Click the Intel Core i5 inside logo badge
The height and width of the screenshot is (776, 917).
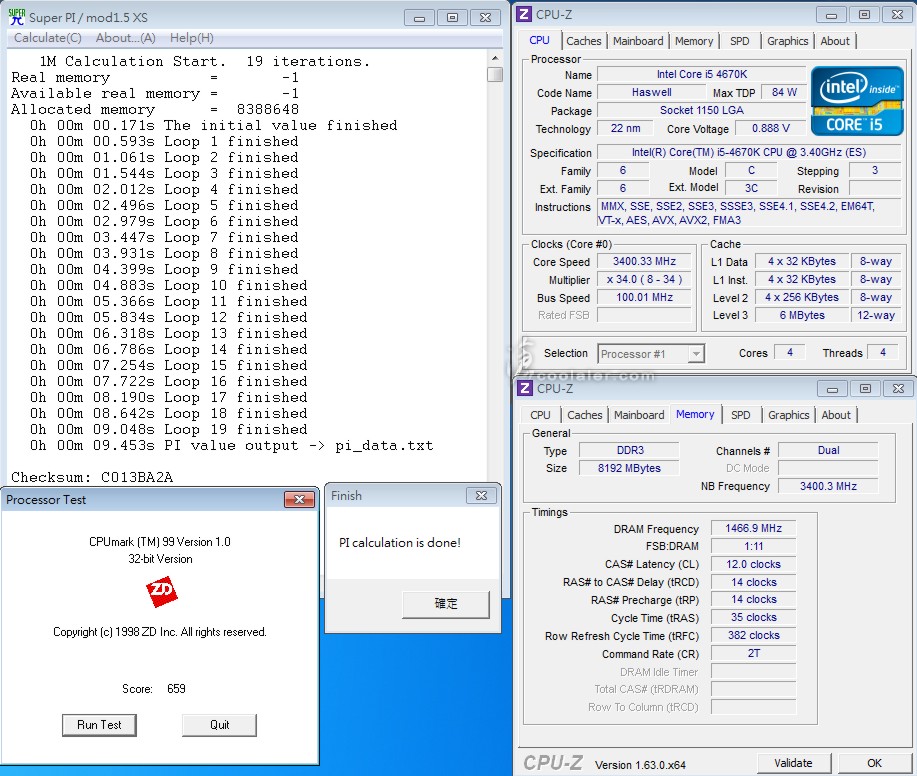(857, 101)
